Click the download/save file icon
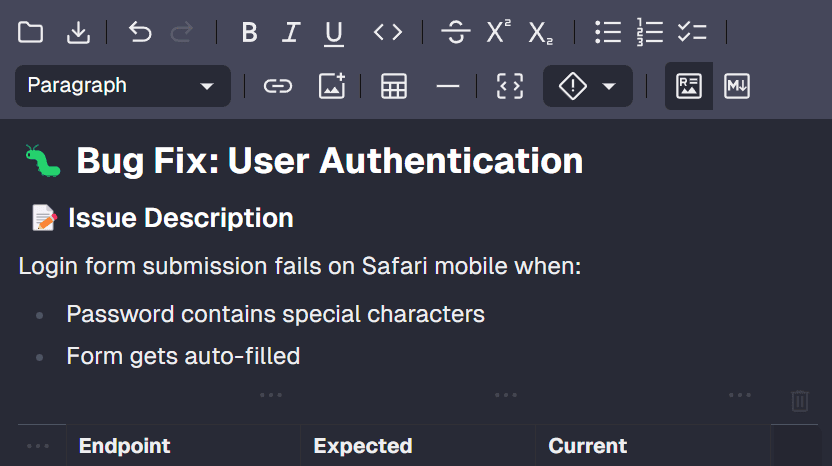 click(78, 33)
